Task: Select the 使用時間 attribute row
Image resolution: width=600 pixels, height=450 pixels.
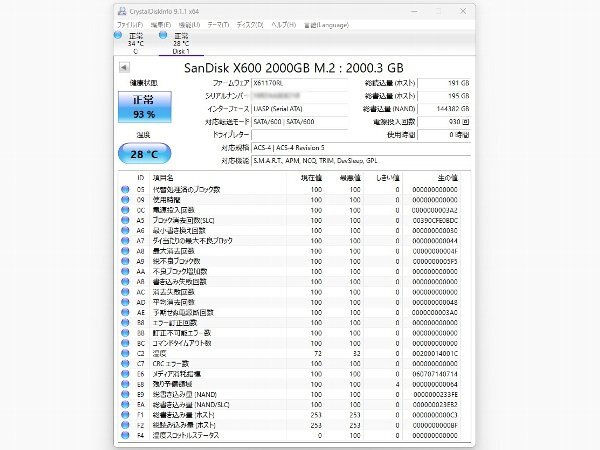Action: coord(291,200)
